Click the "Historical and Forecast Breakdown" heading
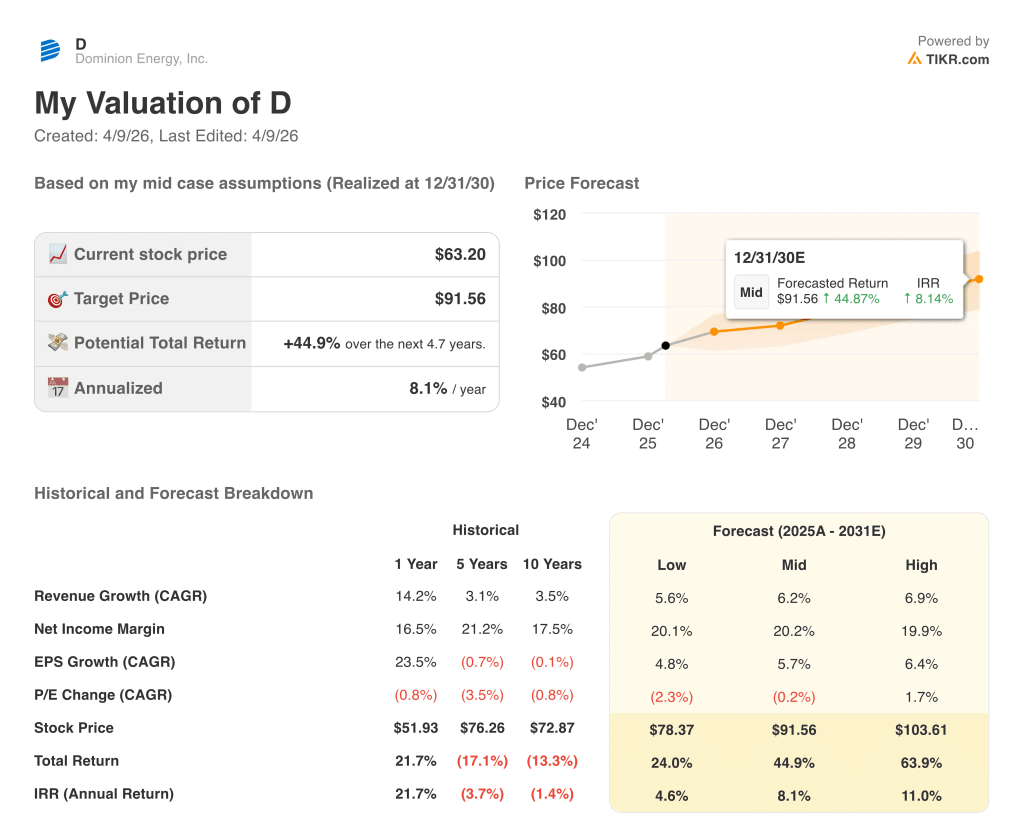The height and width of the screenshot is (832, 1024). [x=174, y=493]
